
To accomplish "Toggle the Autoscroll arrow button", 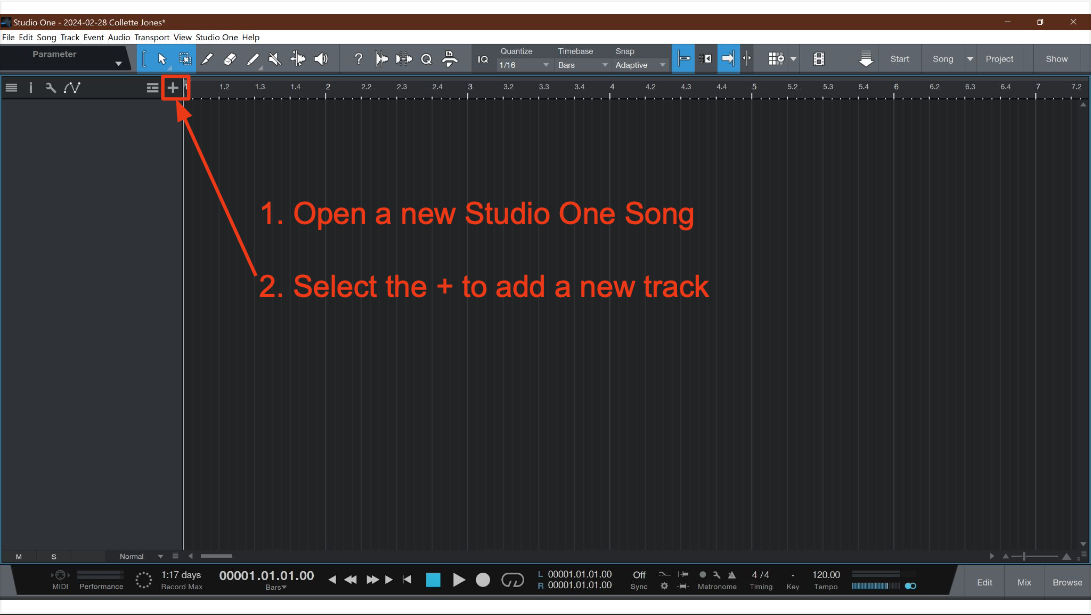I will 728,59.
